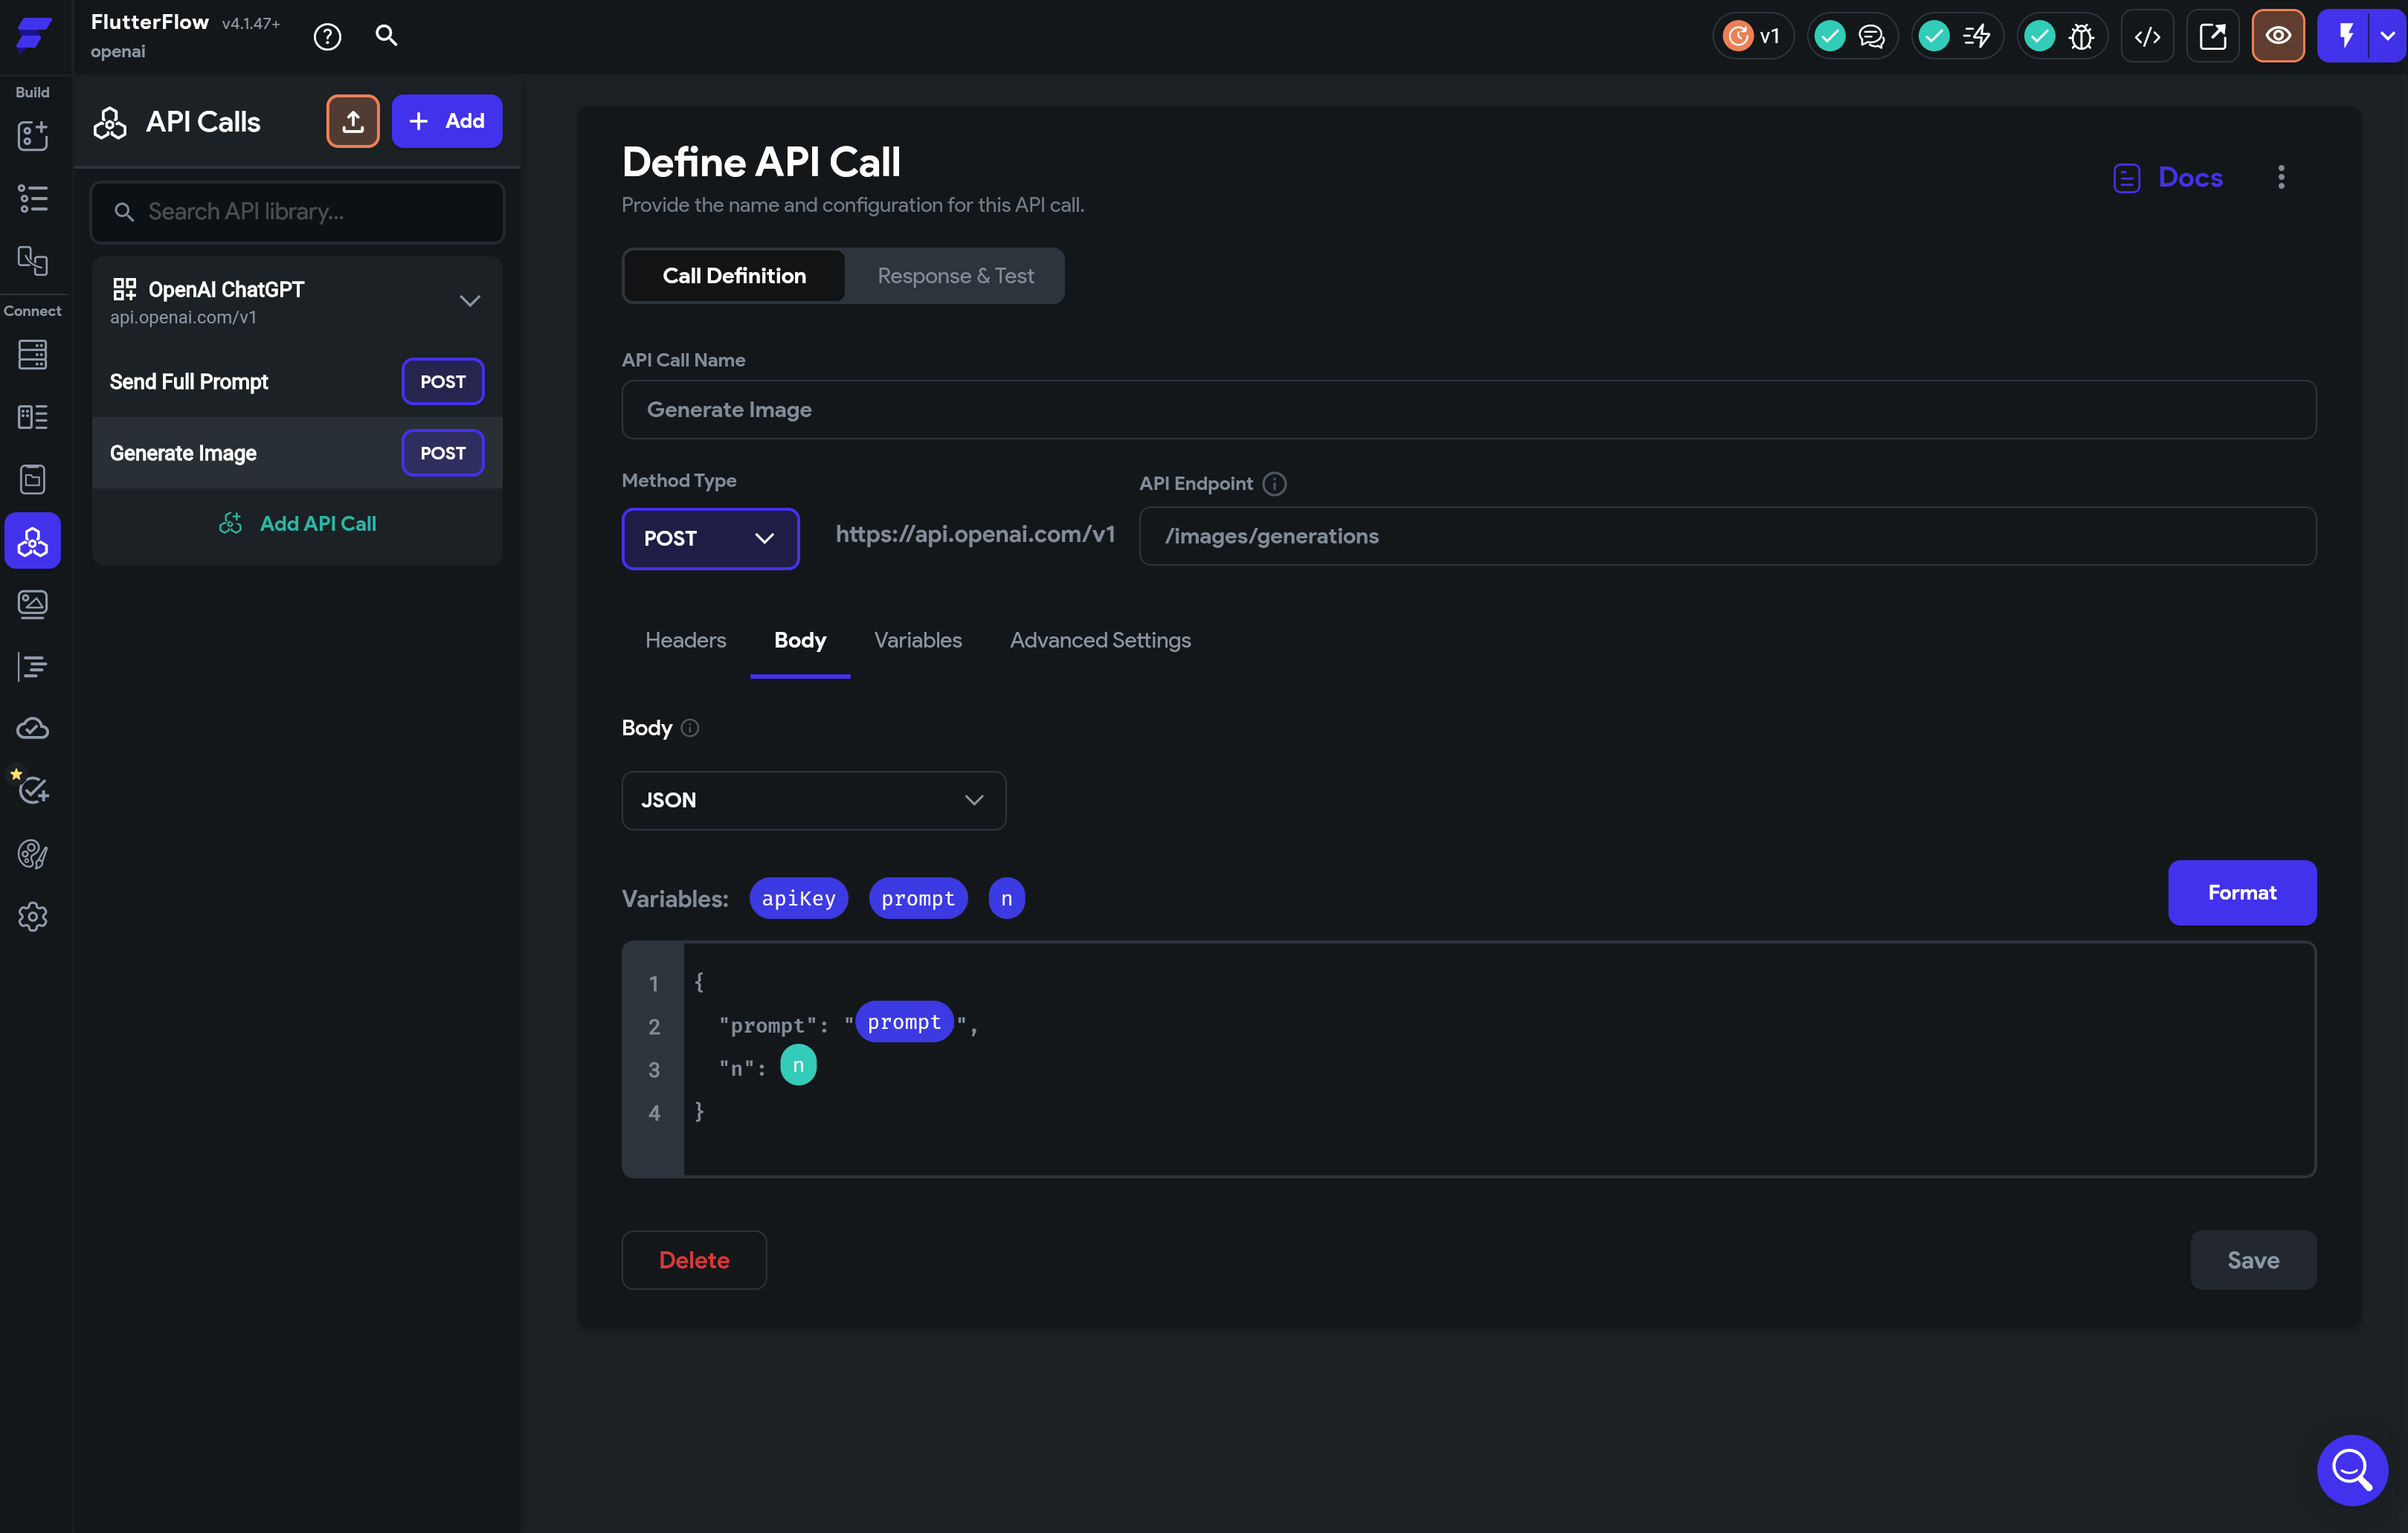Open the Cloud Functions sidebar icon
The height and width of the screenshot is (1533, 2408).
point(33,728)
